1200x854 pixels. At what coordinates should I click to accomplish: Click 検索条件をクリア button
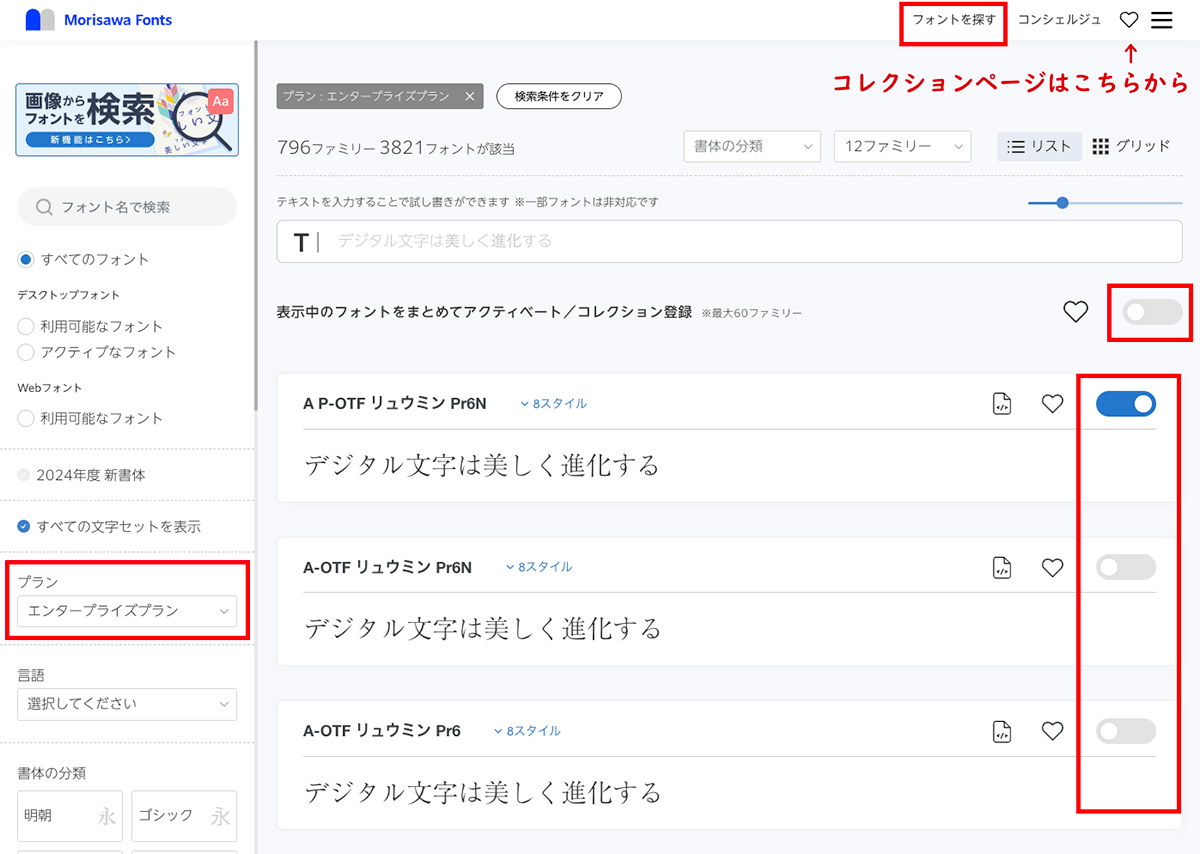point(559,96)
